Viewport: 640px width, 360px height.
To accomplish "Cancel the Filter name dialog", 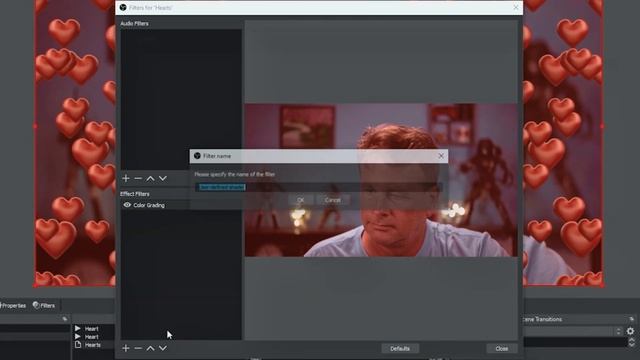I will (x=333, y=200).
